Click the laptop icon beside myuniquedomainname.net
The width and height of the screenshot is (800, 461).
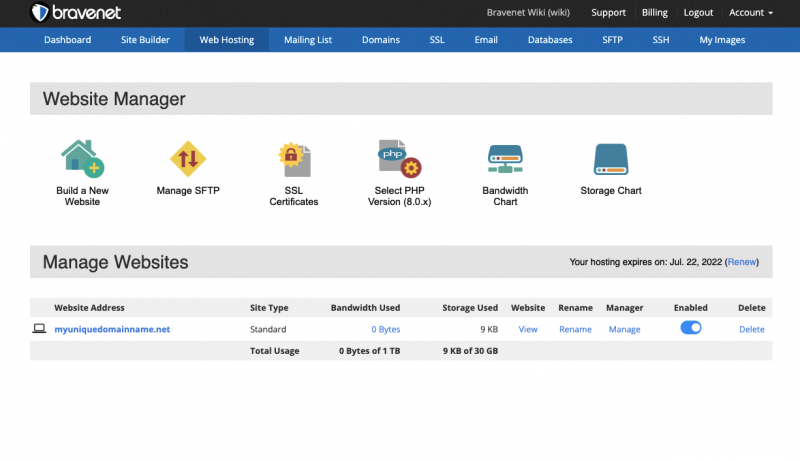[39, 328]
